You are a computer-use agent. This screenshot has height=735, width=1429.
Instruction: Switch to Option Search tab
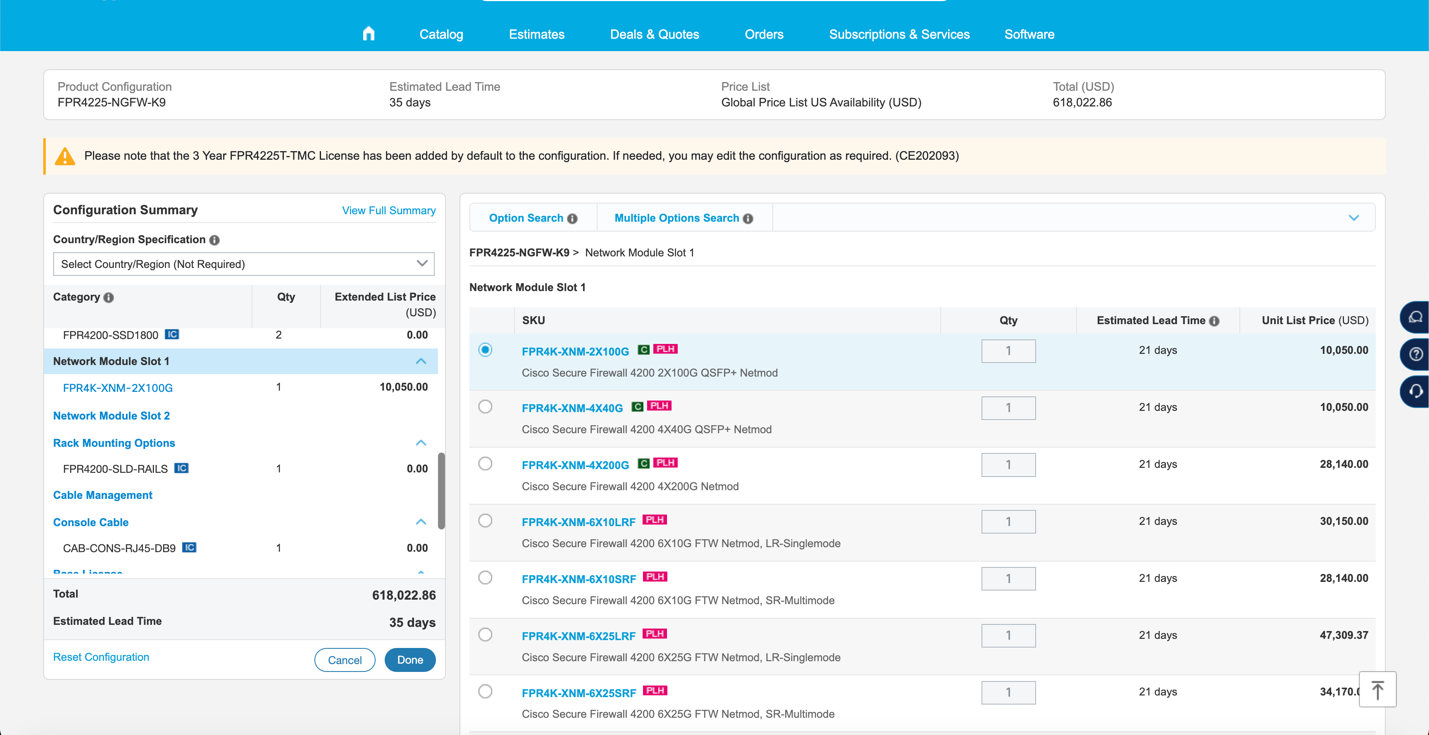526,218
